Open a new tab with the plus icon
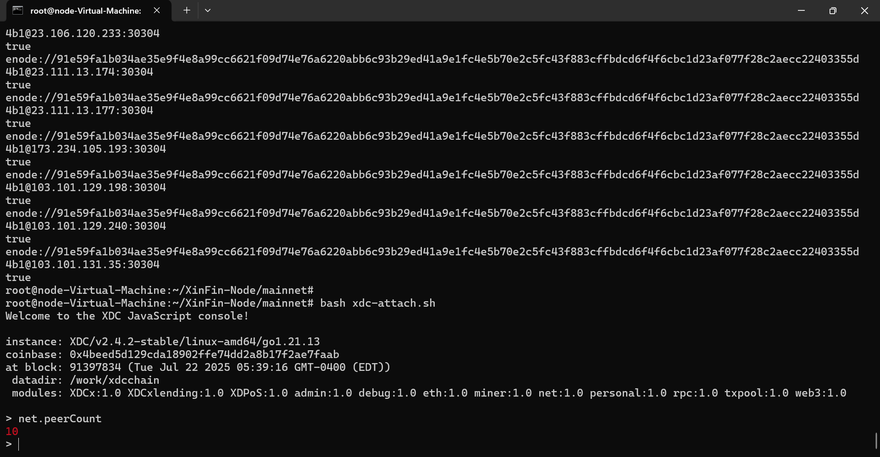This screenshot has height=457, width=880. (186, 10)
